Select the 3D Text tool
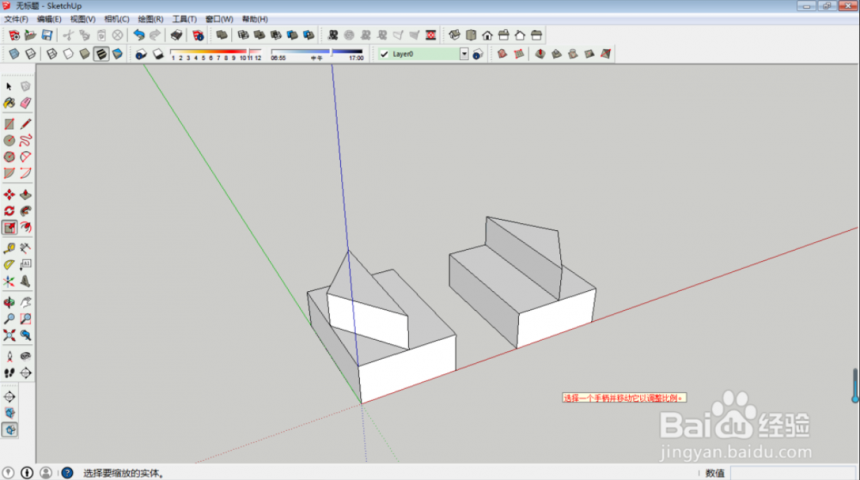The width and height of the screenshot is (860, 480). 25,281
